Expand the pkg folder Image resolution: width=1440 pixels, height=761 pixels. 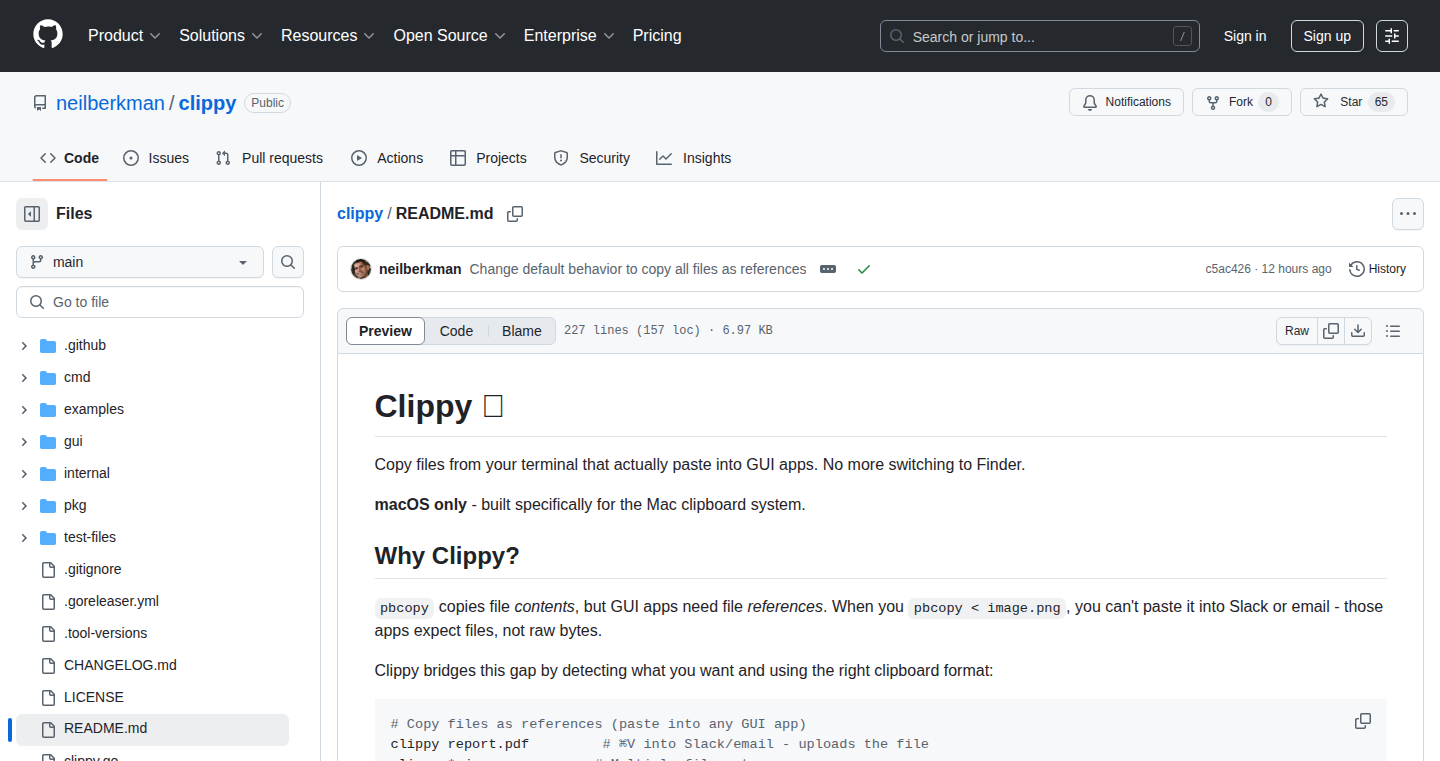coord(24,505)
